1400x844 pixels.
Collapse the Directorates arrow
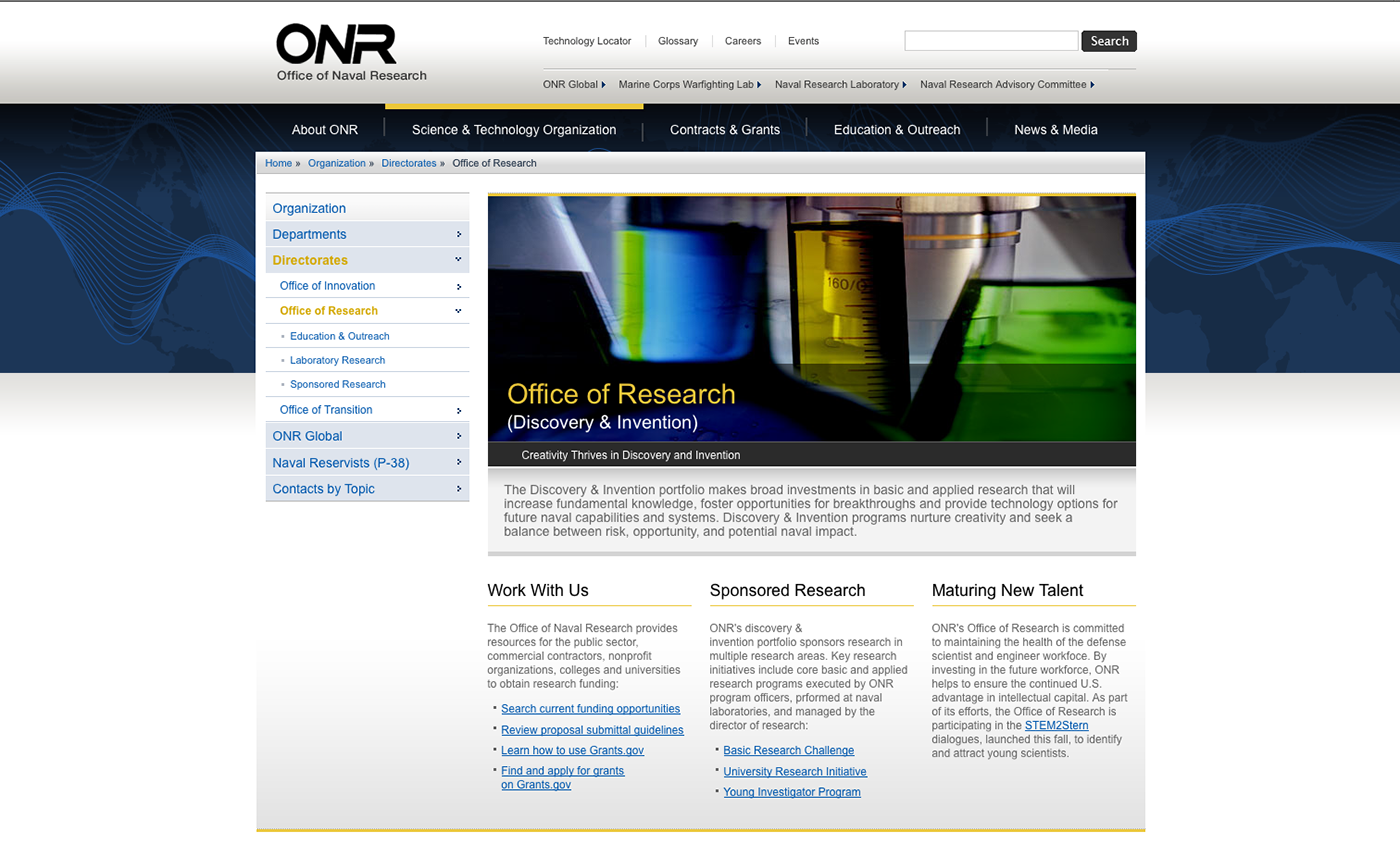(x=458, y=259)
